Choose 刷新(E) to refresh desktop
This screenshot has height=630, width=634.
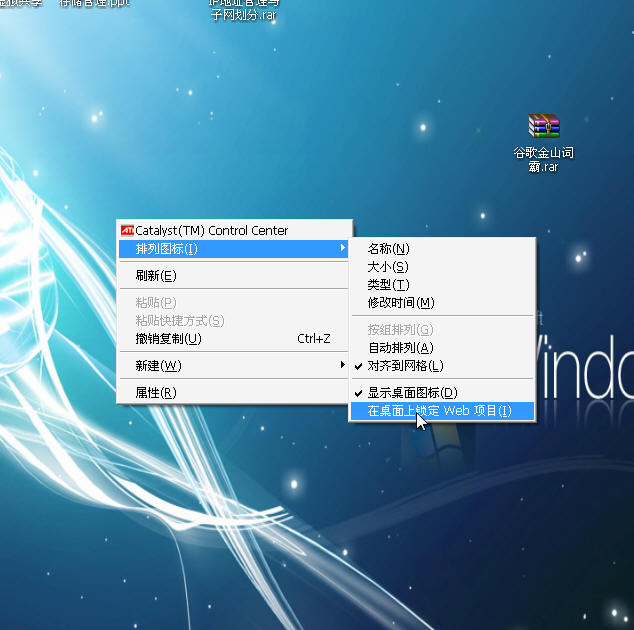tap(156, 276)
